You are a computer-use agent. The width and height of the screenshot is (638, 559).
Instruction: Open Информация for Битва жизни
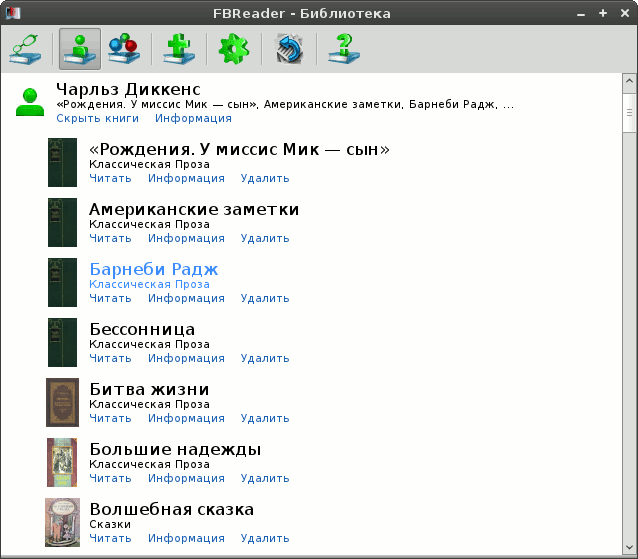point(186,418)
